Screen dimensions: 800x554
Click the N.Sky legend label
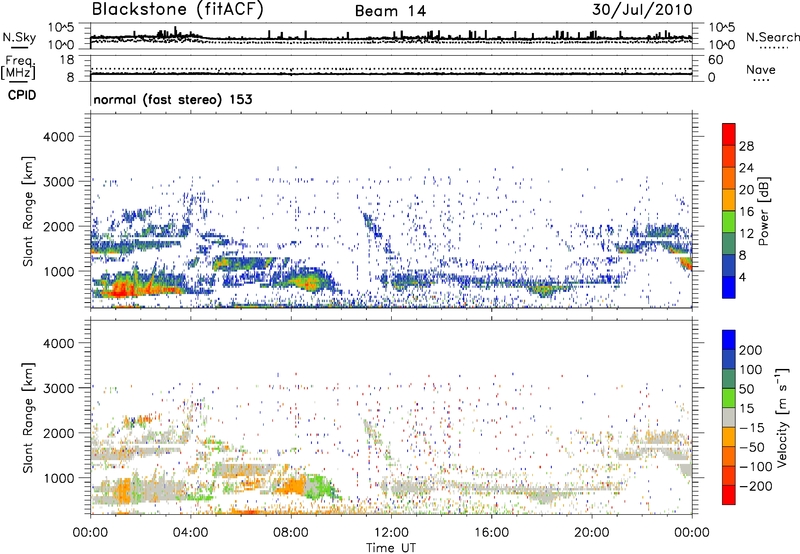[x=19, y=37]
